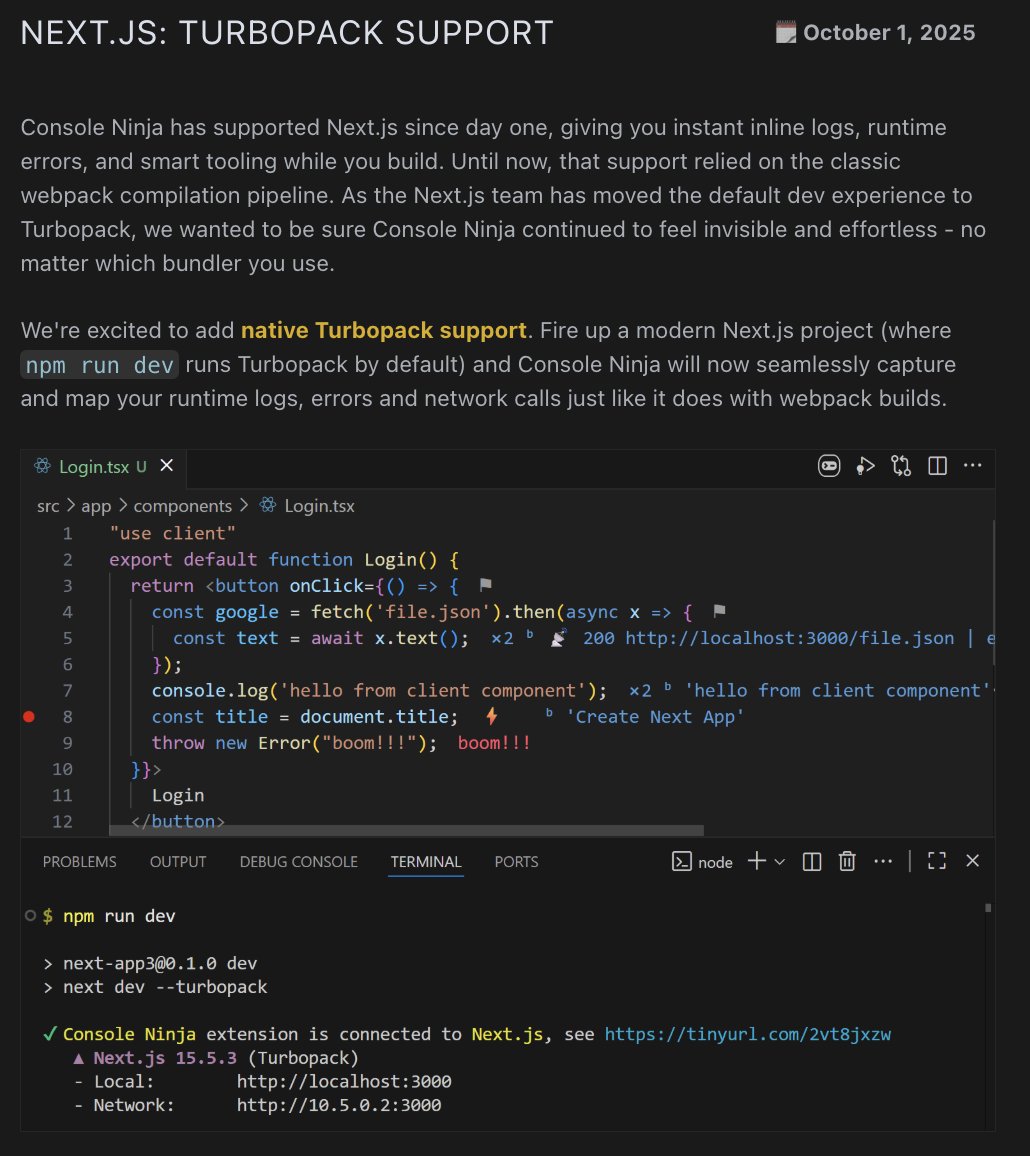
Task: Click the inline 'Create Next App' value
Action: (x=655, y=717)
